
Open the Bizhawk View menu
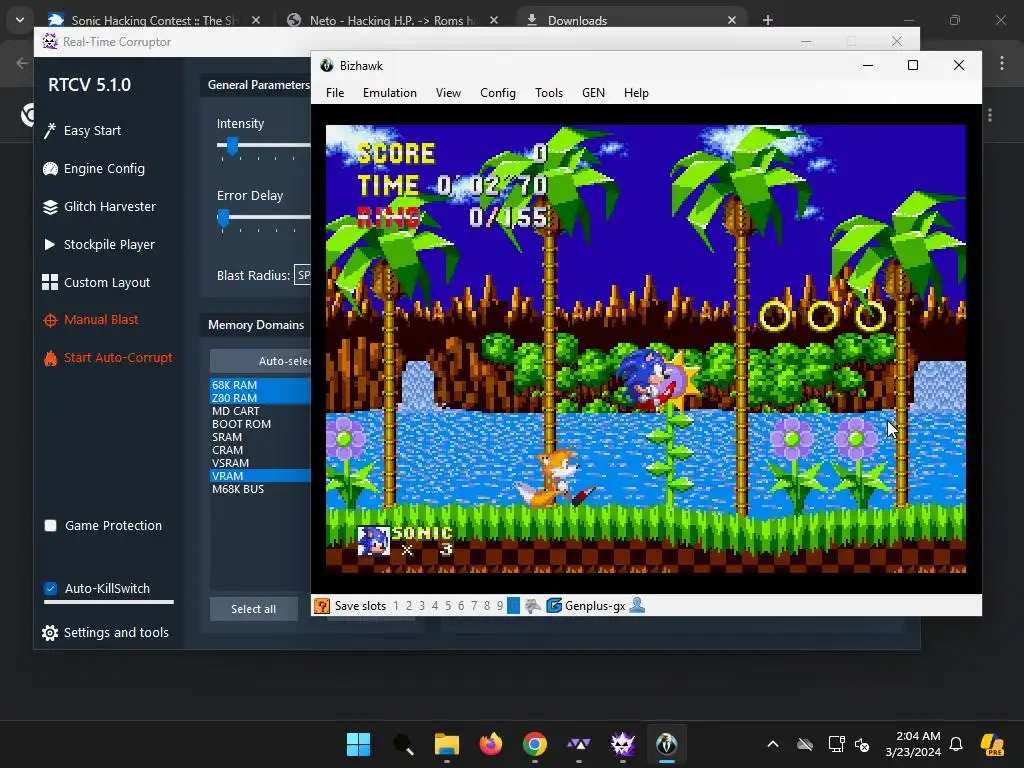(x=448, y=93)
